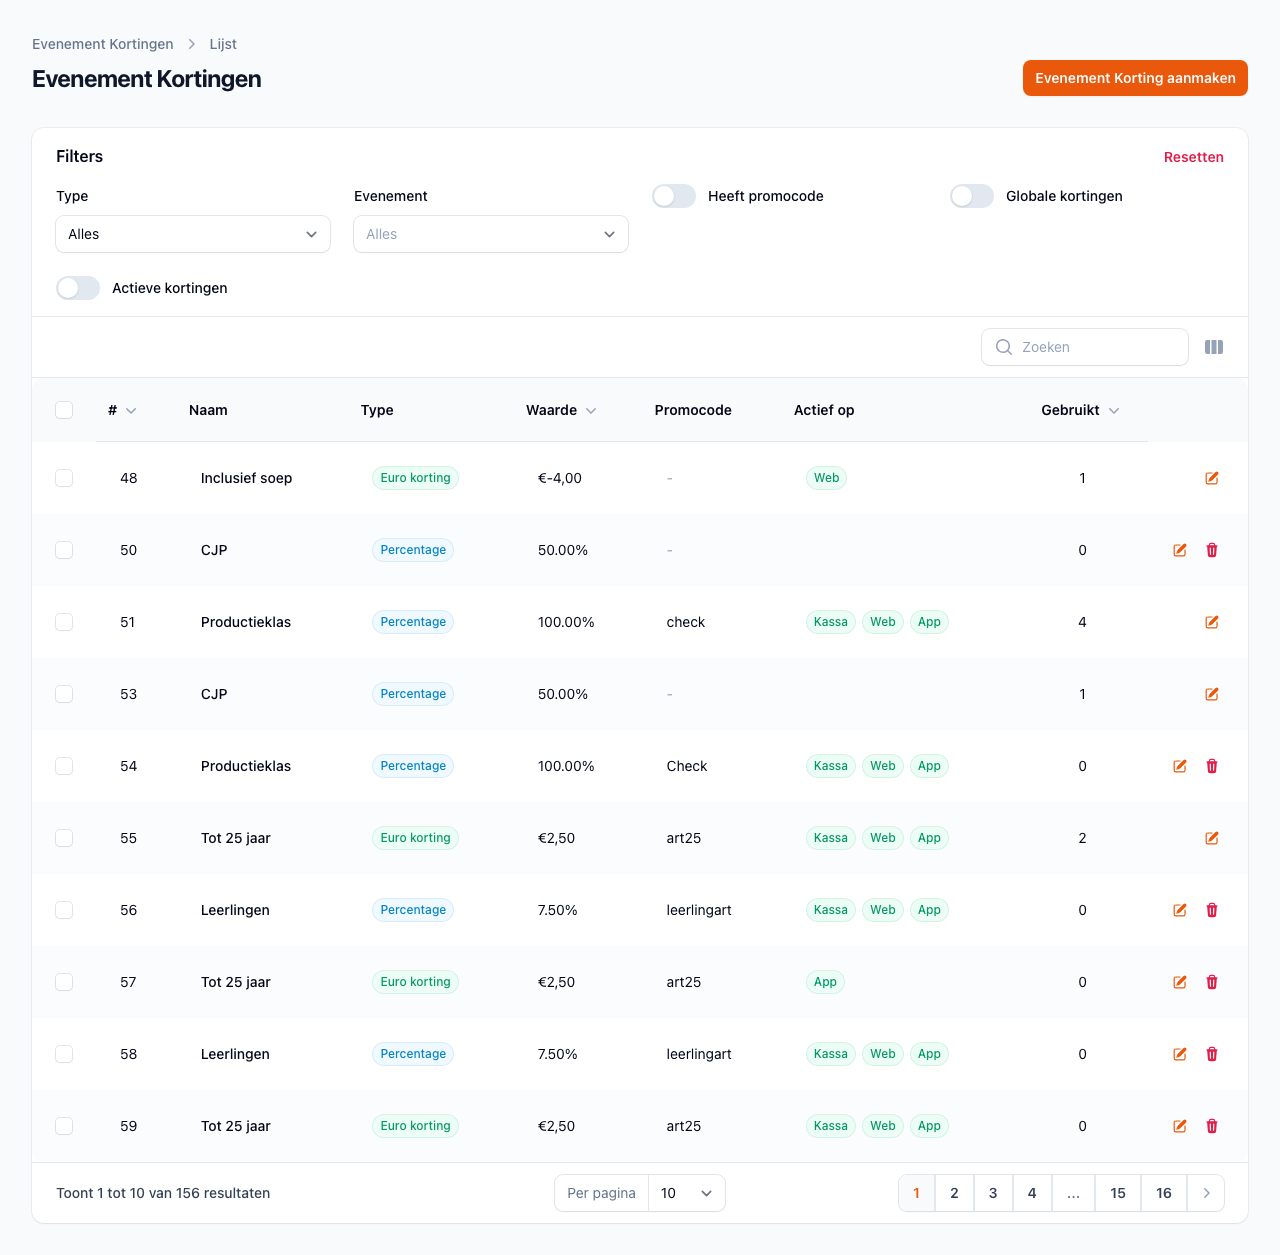Open the Type filter dropdown

point(193,234)
